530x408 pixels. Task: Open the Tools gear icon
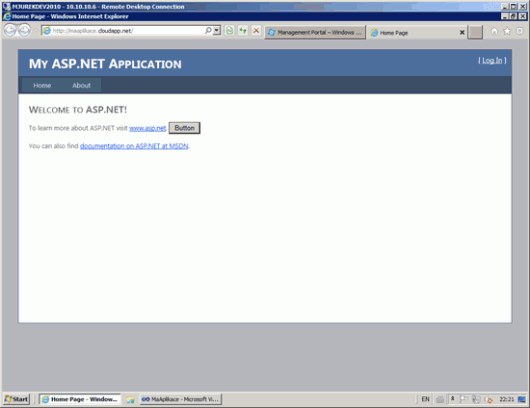pos(520,31)
